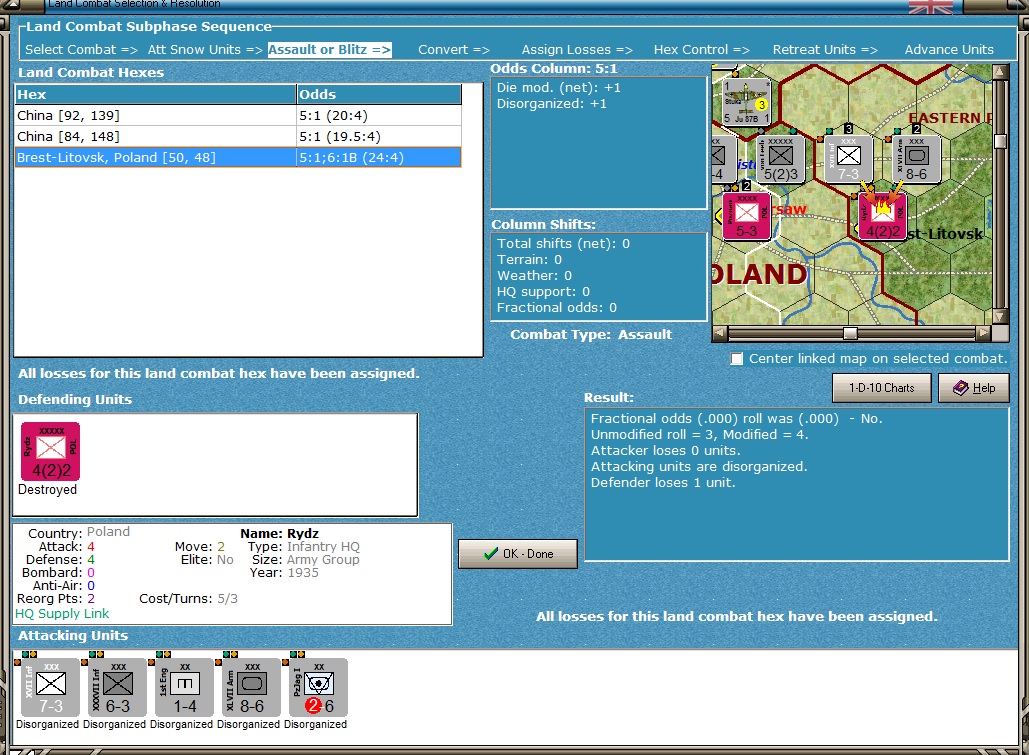1029x755 pixels.
Task: Click Defender loses 1 unit line
Action: click(663, 483)
